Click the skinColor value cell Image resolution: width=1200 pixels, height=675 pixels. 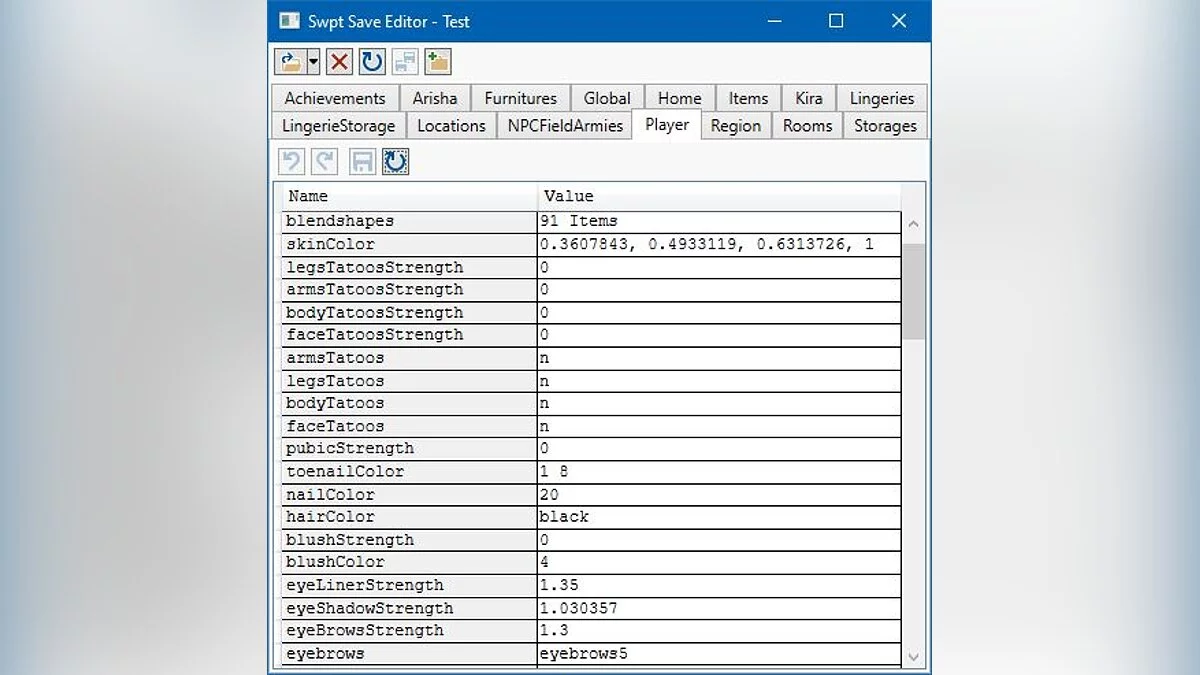pos(718,244)
